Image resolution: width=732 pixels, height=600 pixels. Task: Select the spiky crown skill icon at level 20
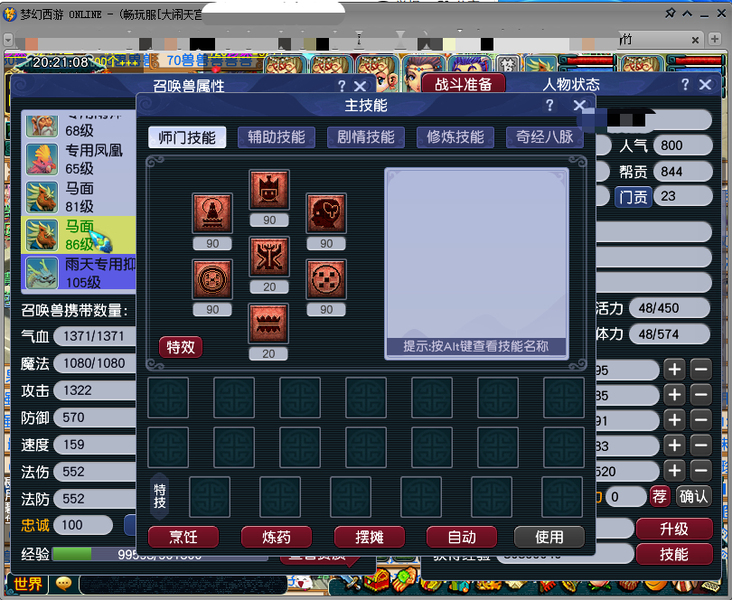(x=268, y=324)
